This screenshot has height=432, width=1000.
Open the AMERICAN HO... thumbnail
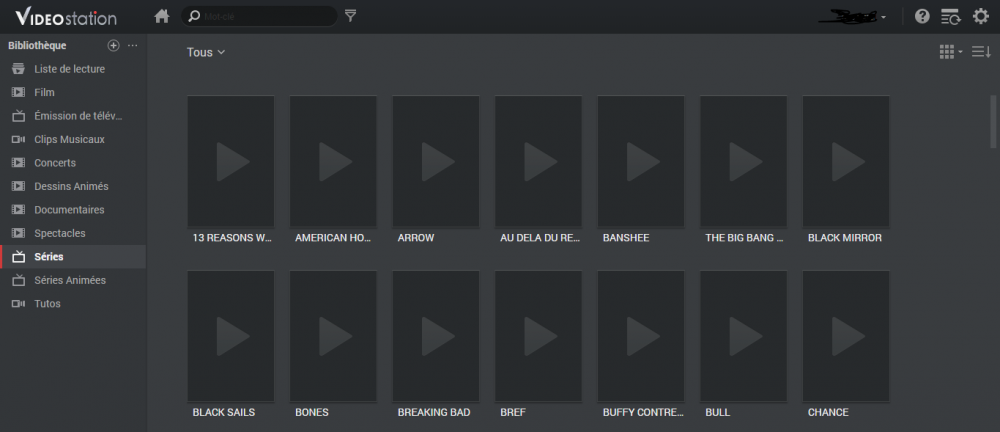click(x=333, y=161)
